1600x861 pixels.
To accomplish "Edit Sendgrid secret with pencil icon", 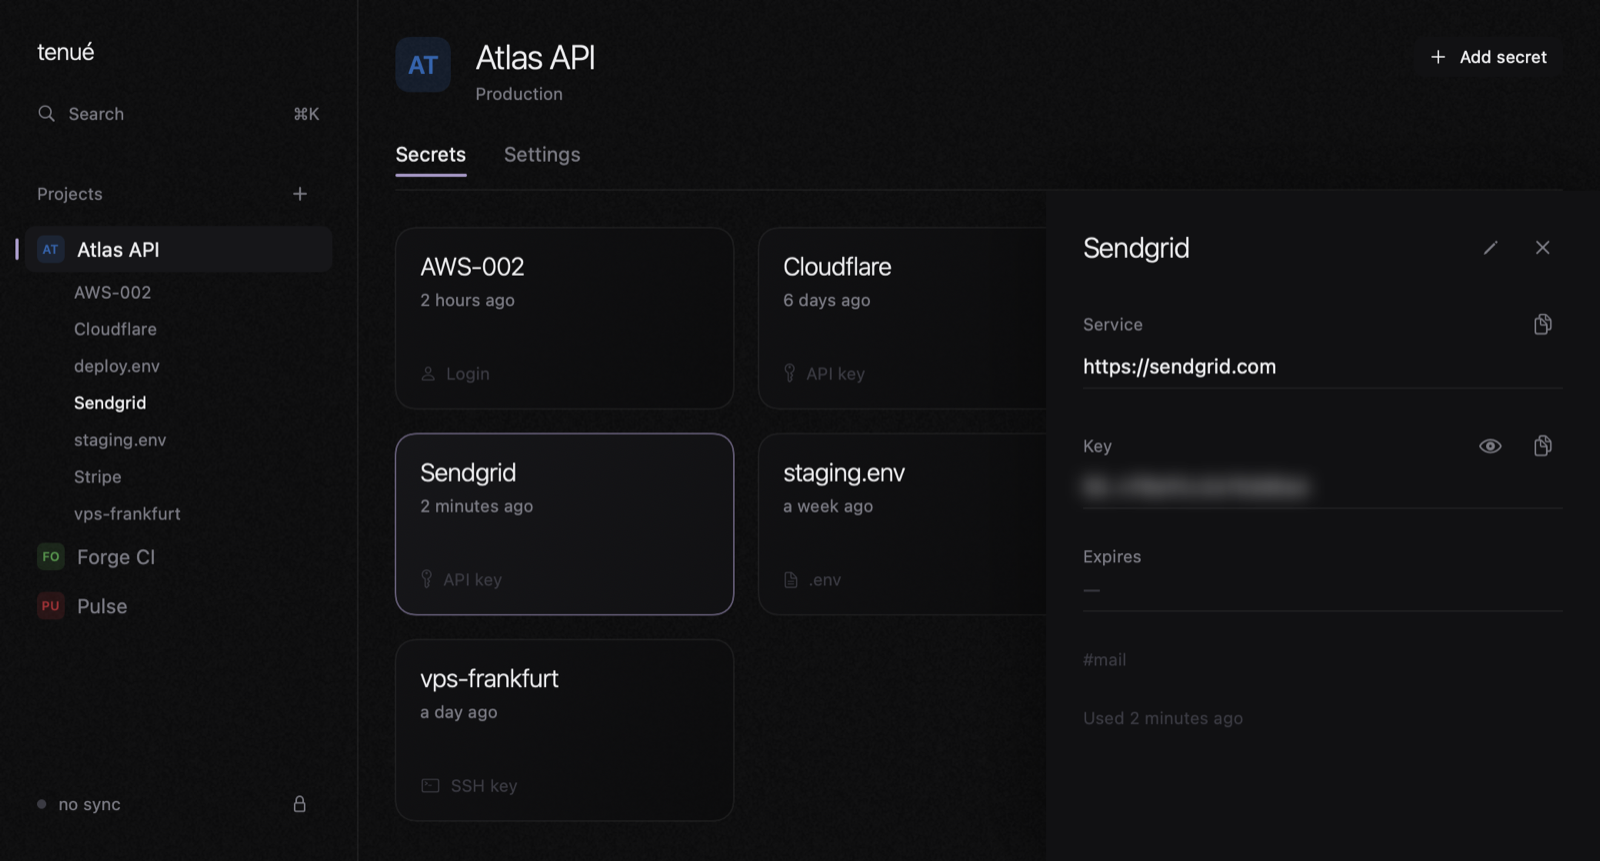I will click(1490, 248).
